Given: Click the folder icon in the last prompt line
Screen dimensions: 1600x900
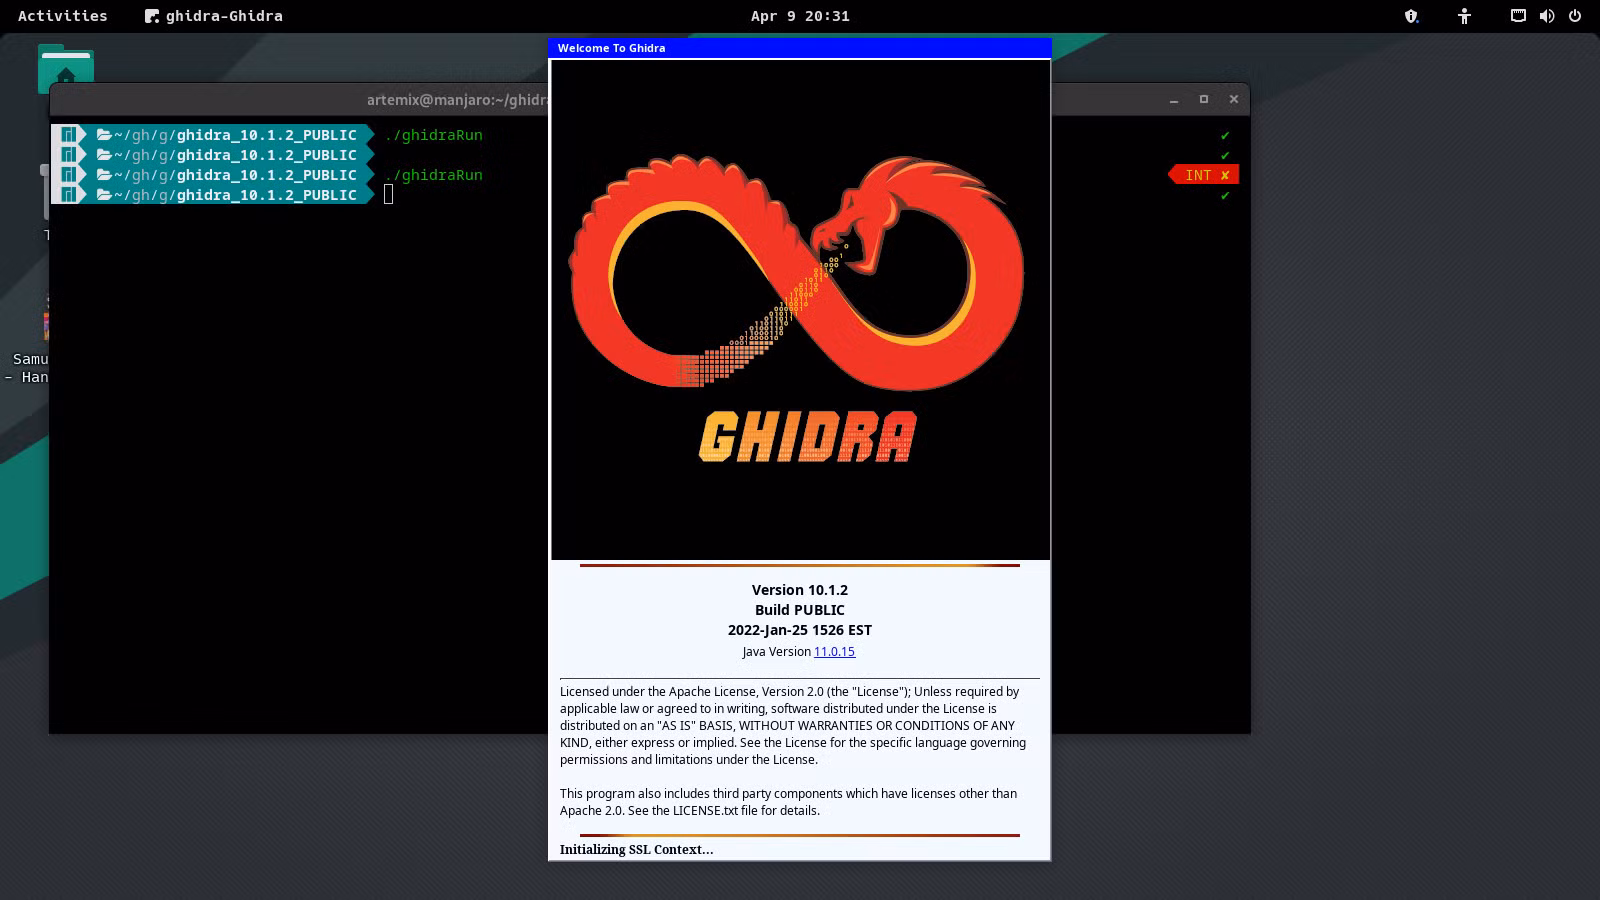Looking at the screenshot, I should [104, 195].
